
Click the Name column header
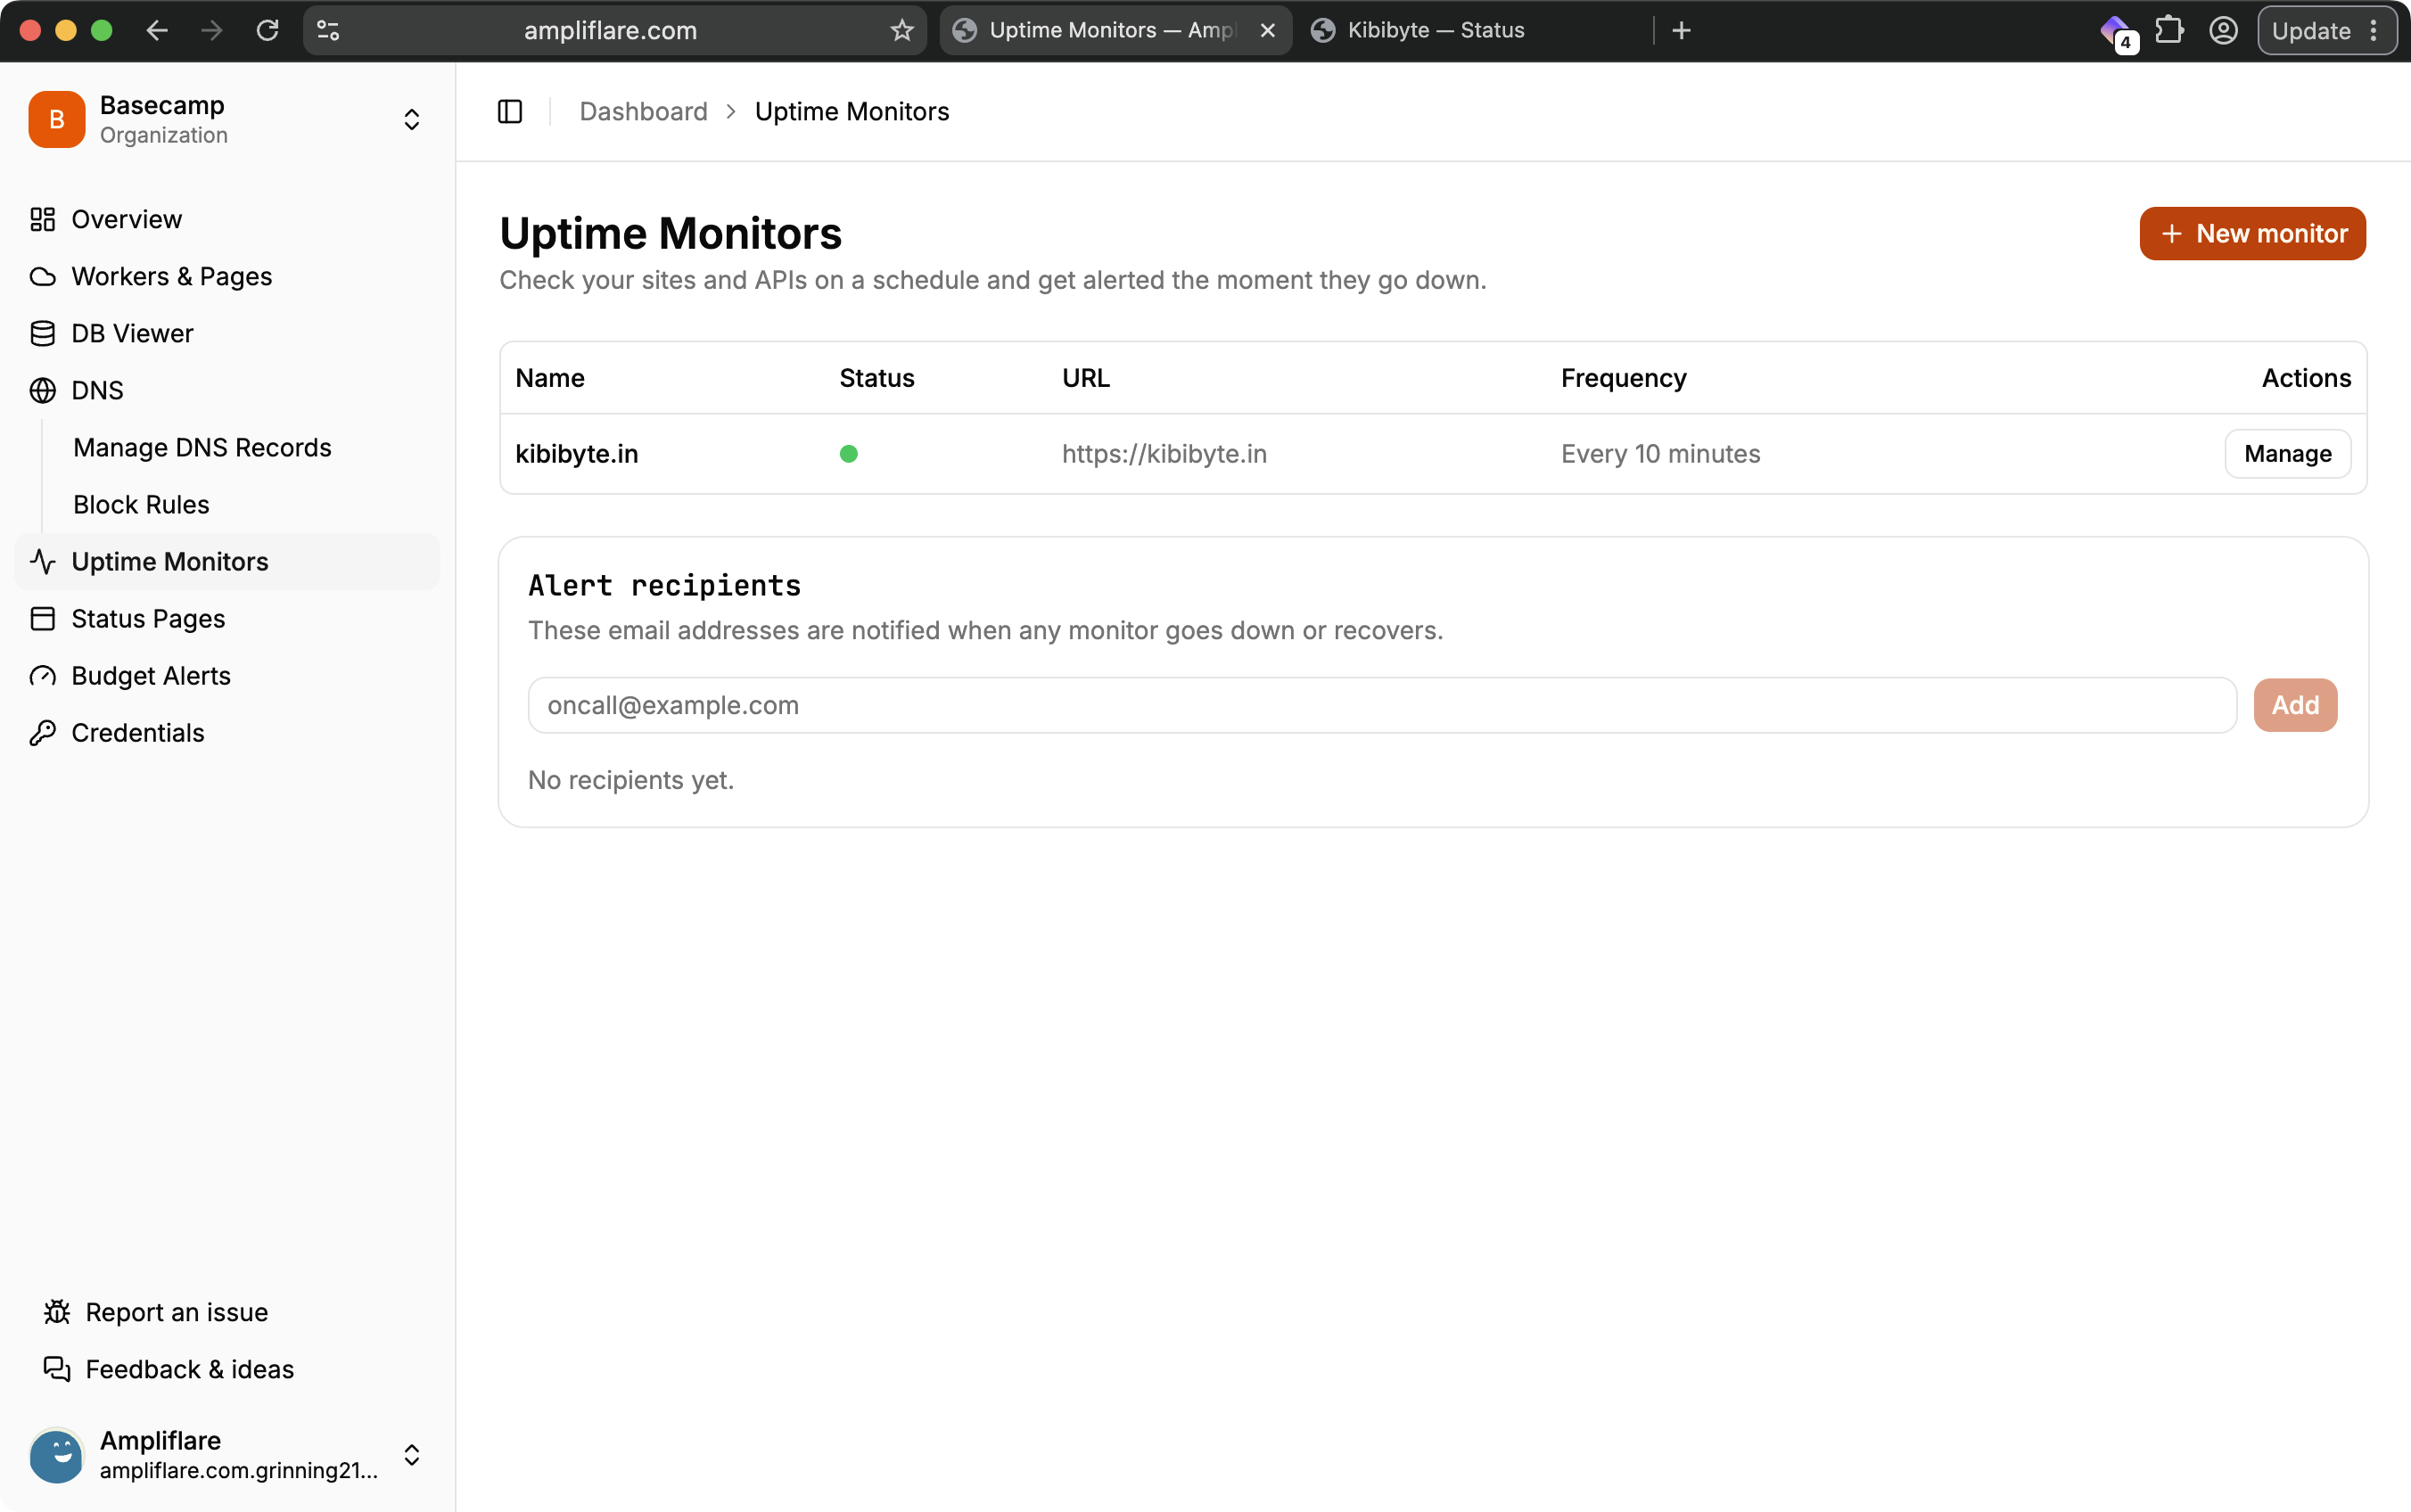click(x=550, y=378)
